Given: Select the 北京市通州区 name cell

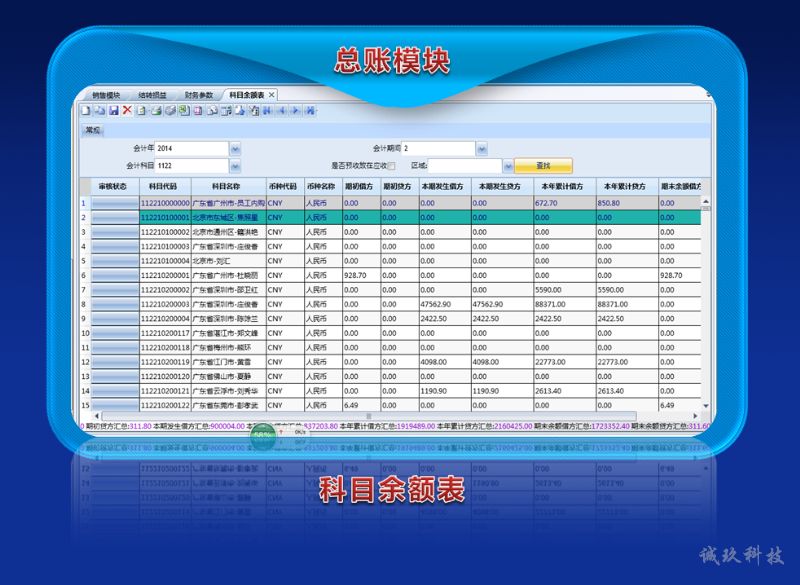Looking at the screenshot, I should (x=229, y=232).
